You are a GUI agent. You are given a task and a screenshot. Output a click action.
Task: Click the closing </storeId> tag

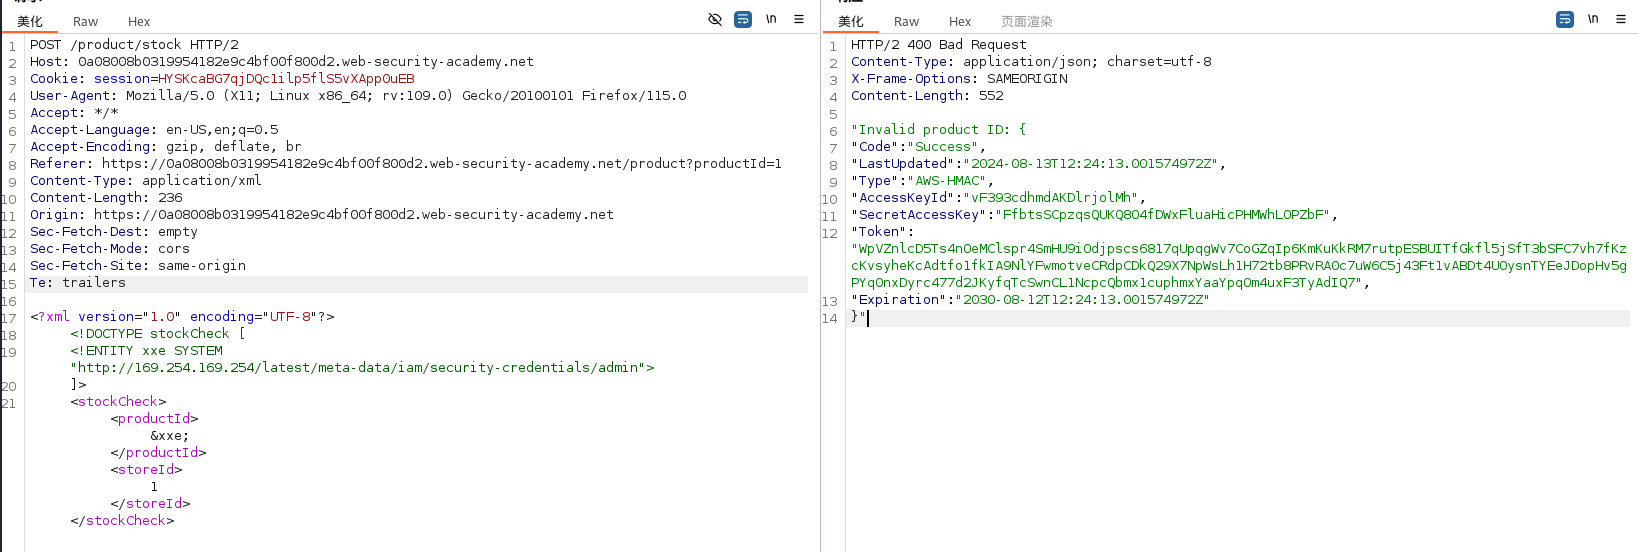pos(150,503)
